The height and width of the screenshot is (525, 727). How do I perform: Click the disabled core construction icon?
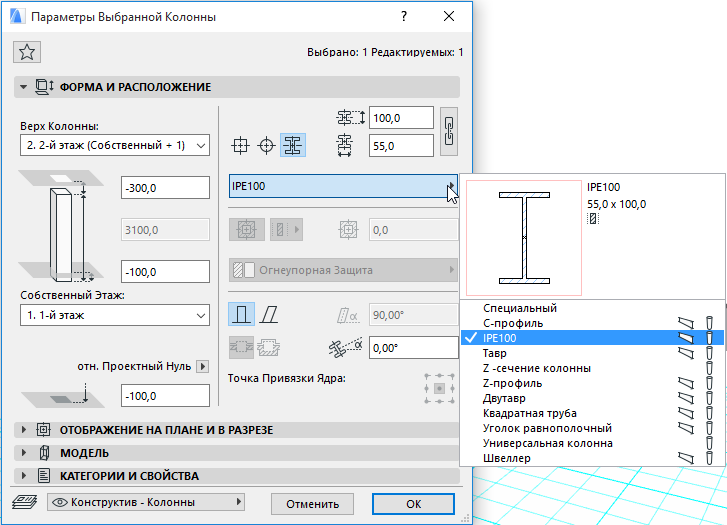[x=247, y=230]
